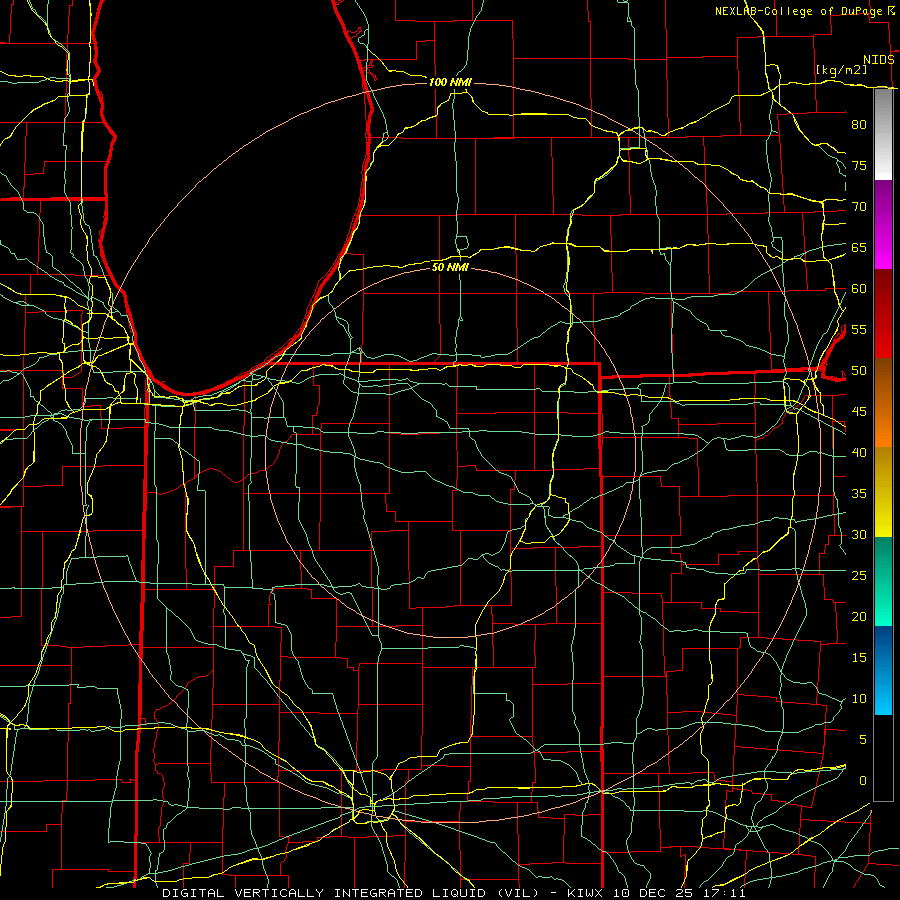
Task: Click the magenta band of the color scale
Action: pos(883,224)
